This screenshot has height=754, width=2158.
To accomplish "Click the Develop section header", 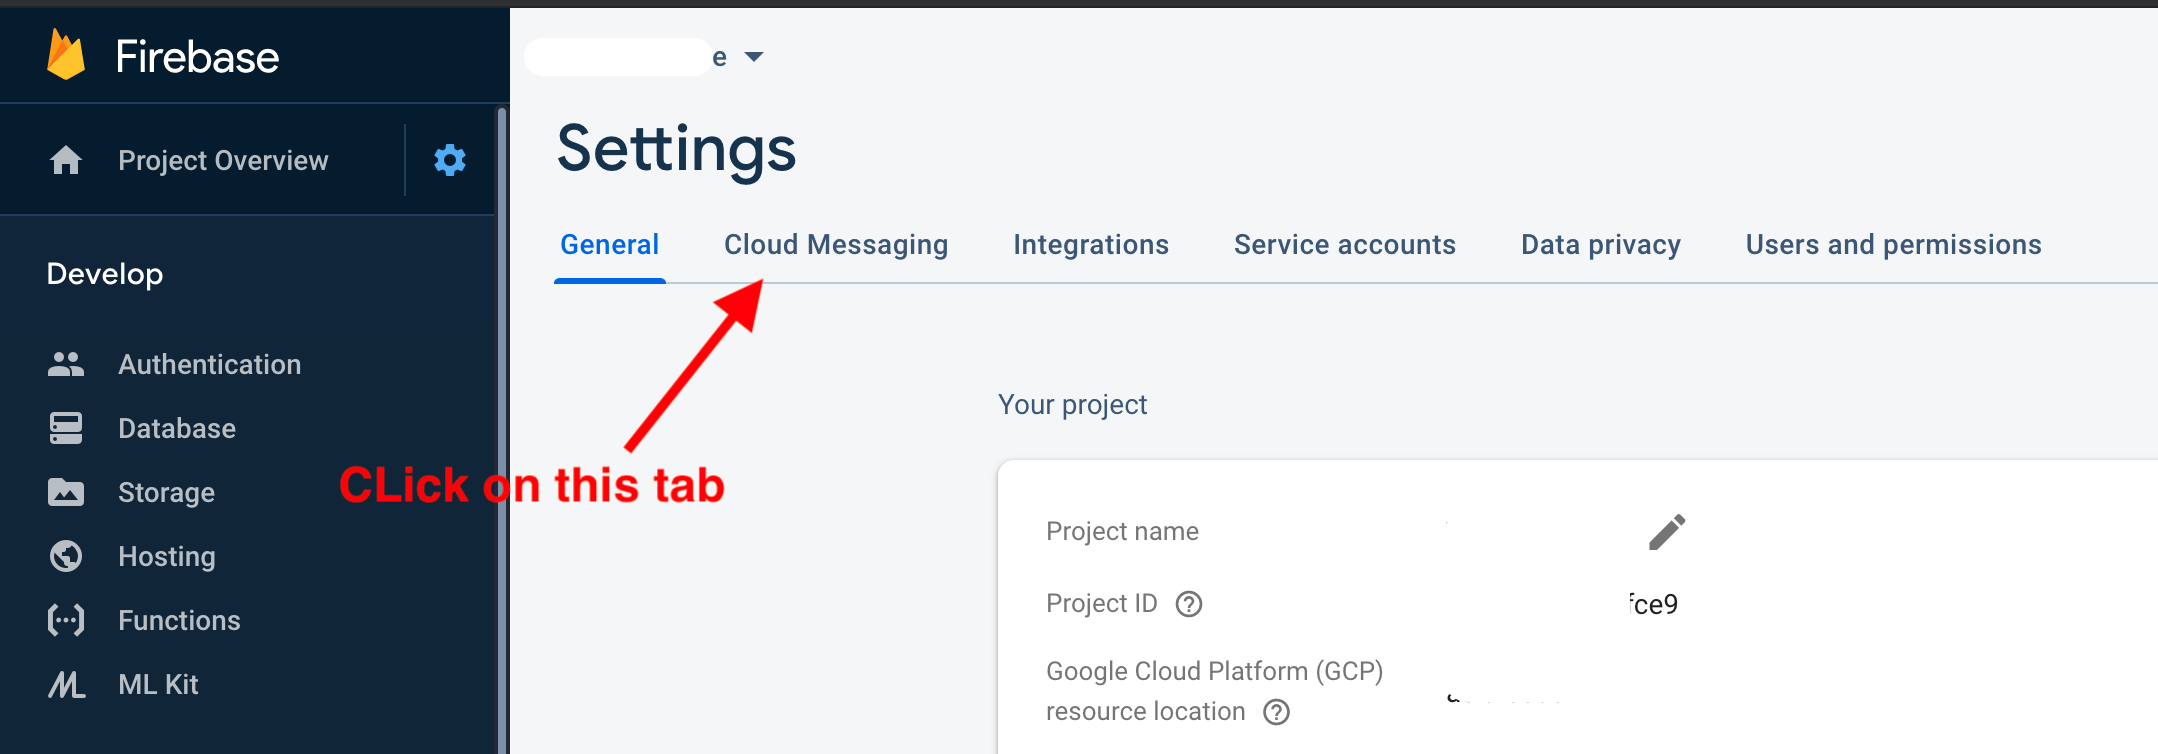I will 105,274.
